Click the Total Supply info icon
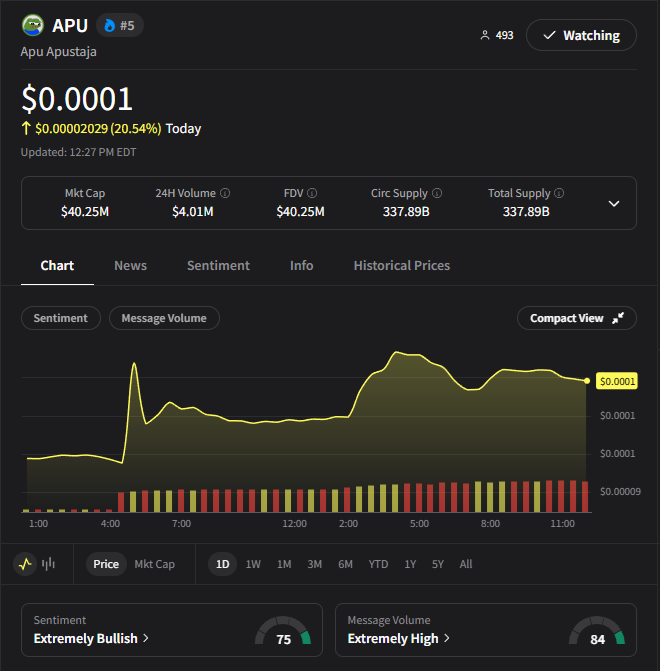Image resolution: width=660 pixels, height=671 pixels. [559, 193]
